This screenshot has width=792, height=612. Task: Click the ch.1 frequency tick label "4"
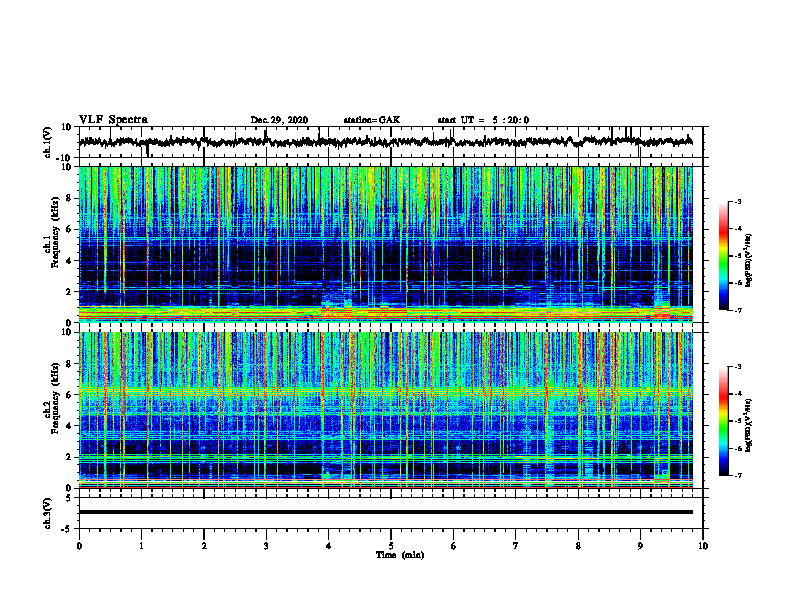pyautogui.click(x=69, y=261)
